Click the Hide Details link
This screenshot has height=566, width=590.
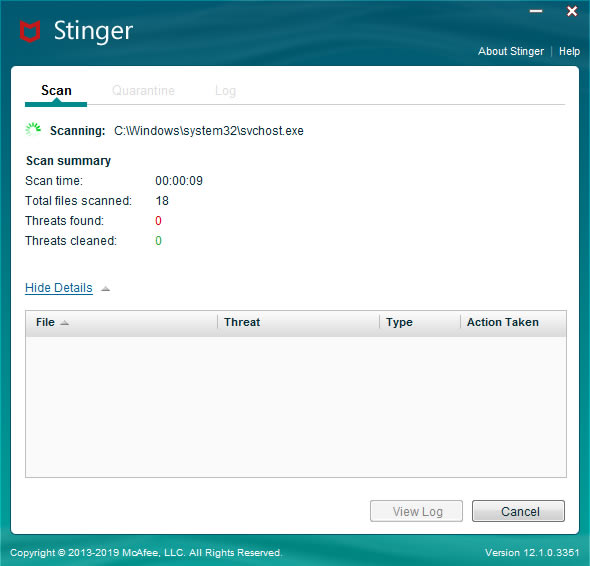(x=59, y=288)
